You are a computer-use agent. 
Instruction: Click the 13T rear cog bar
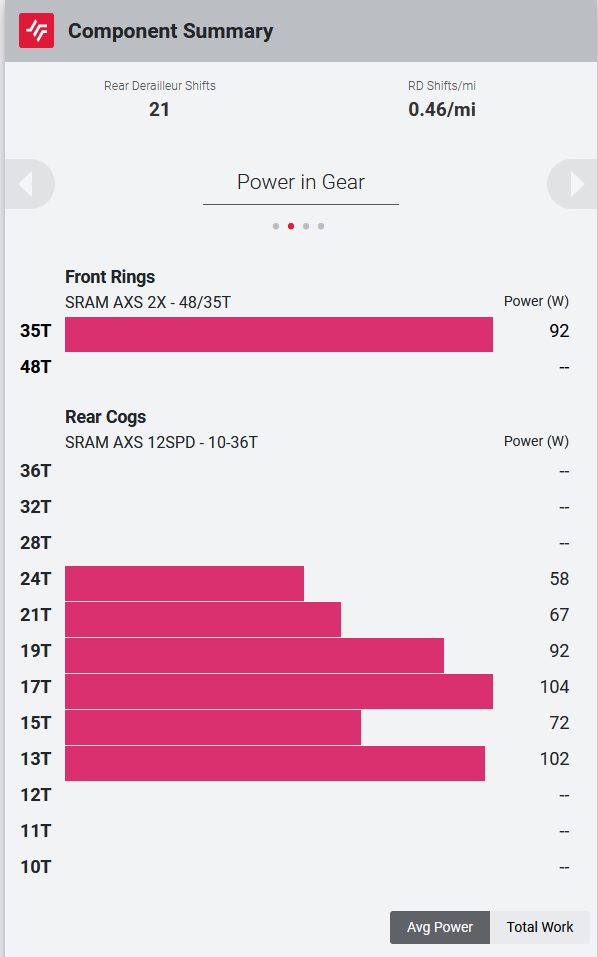point(275,764)
